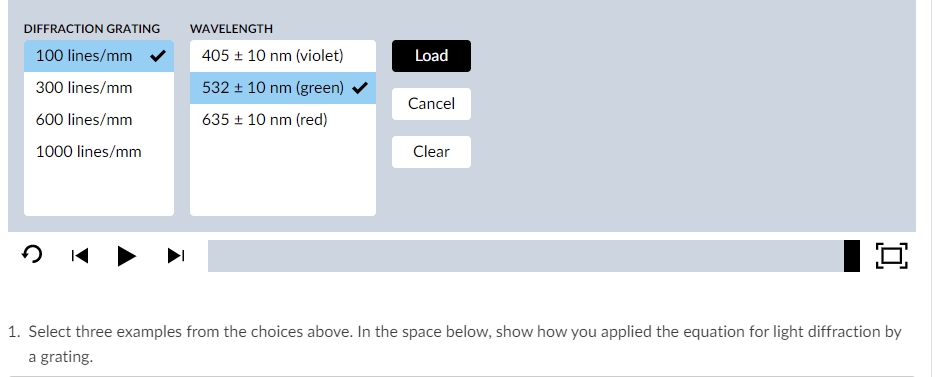Step forward to the next frame

(x=175, y=256)
